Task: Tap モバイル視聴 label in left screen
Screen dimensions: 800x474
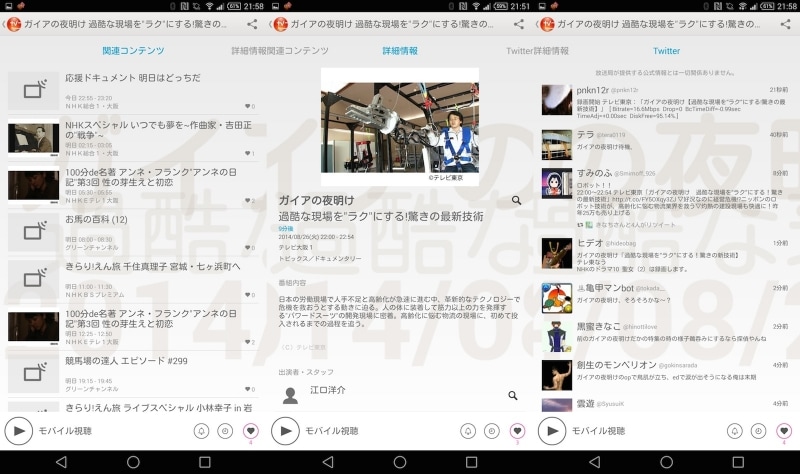Action: (65, 431)
